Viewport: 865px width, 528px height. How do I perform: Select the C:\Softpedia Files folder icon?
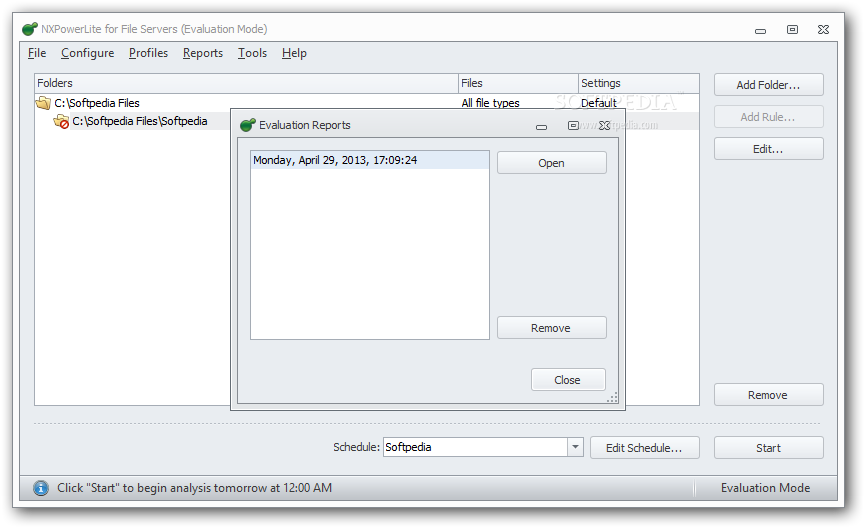(x=43, y=103)
